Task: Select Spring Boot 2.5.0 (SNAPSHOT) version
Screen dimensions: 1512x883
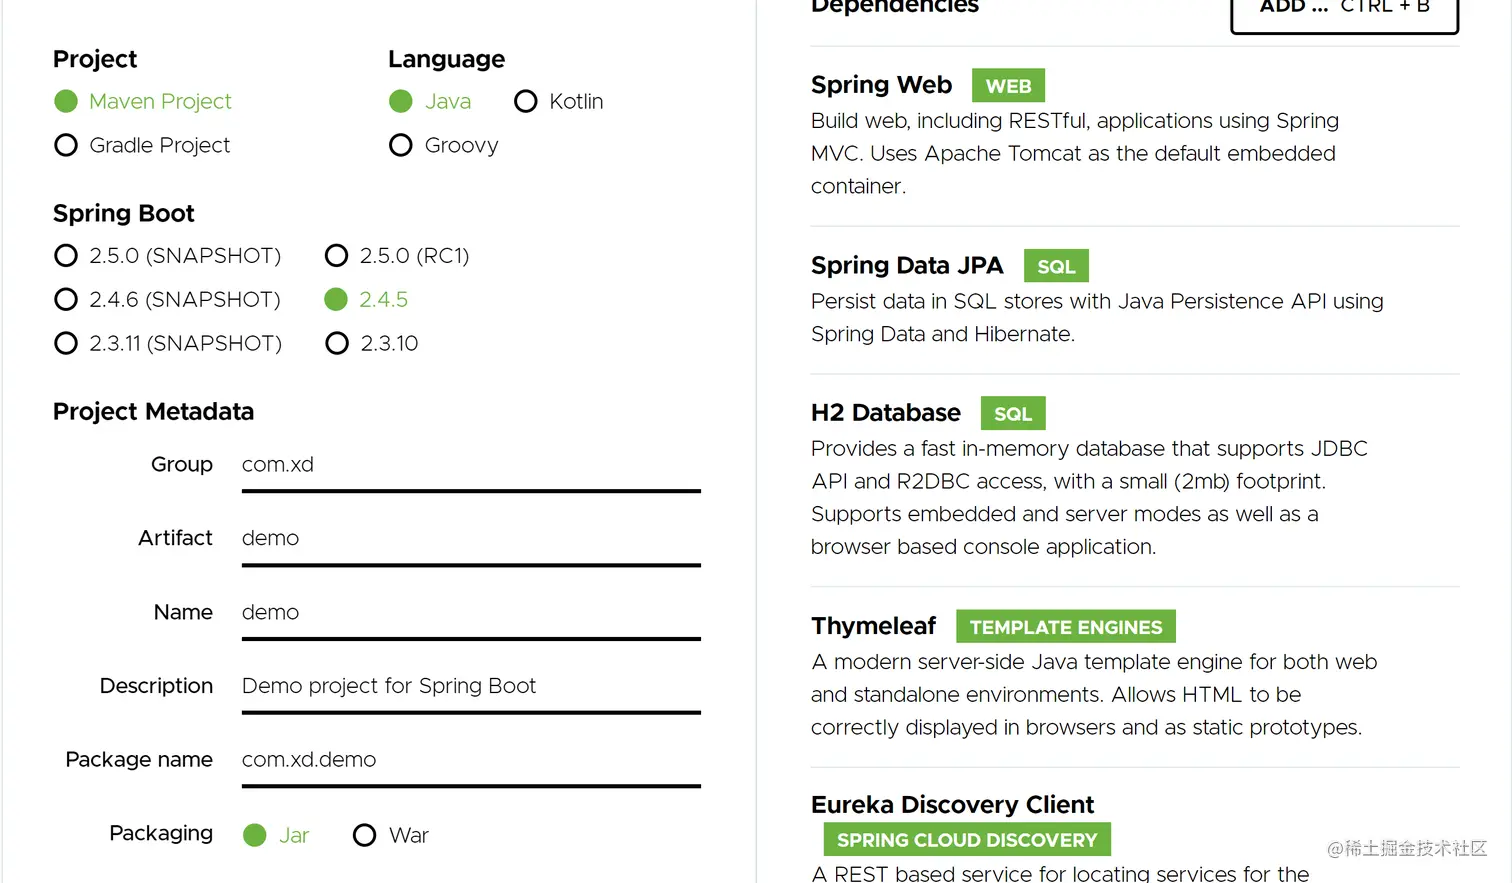Action: pyautogui.click(x=66, y=256)
